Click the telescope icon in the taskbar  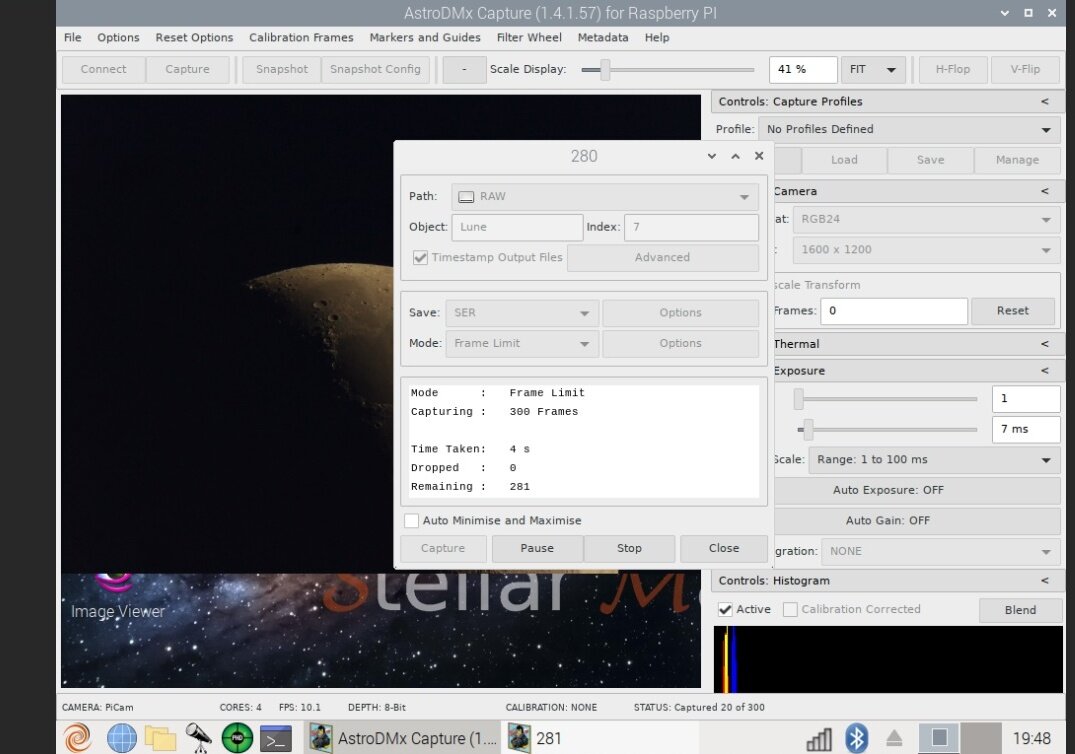pos(199,738)
